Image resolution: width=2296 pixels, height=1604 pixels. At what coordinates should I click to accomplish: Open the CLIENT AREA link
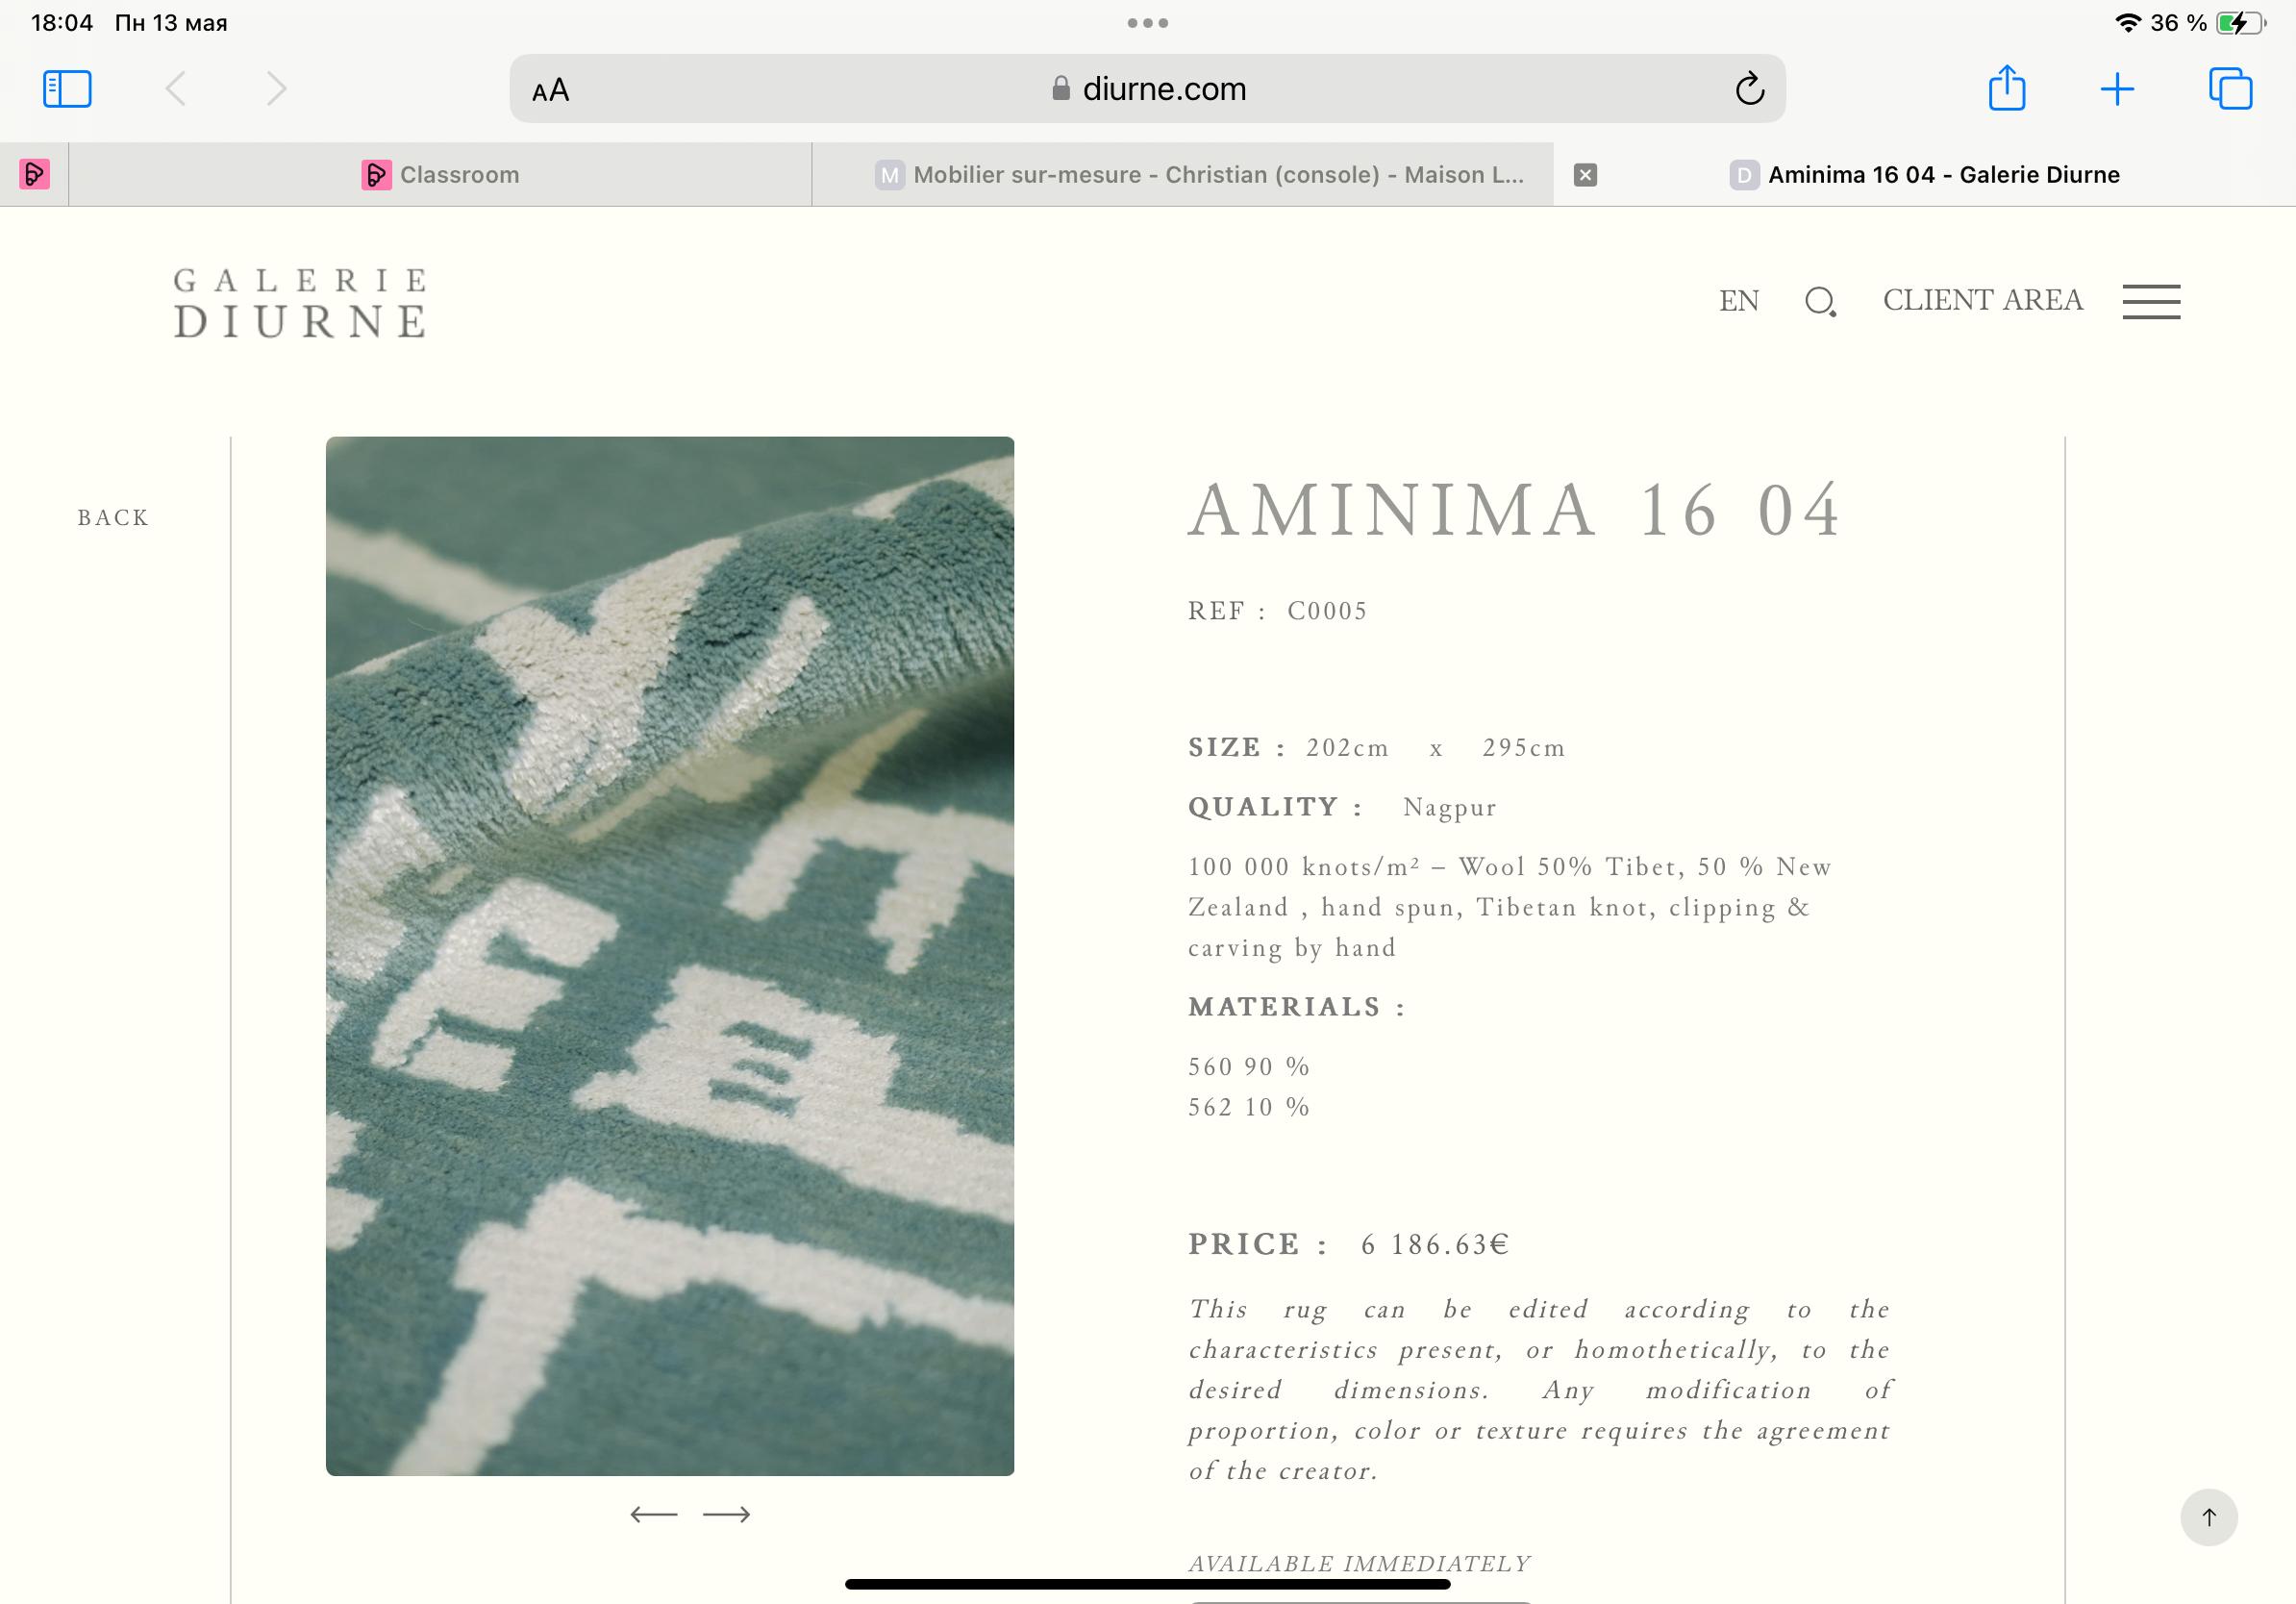(x=1982, y=300)
